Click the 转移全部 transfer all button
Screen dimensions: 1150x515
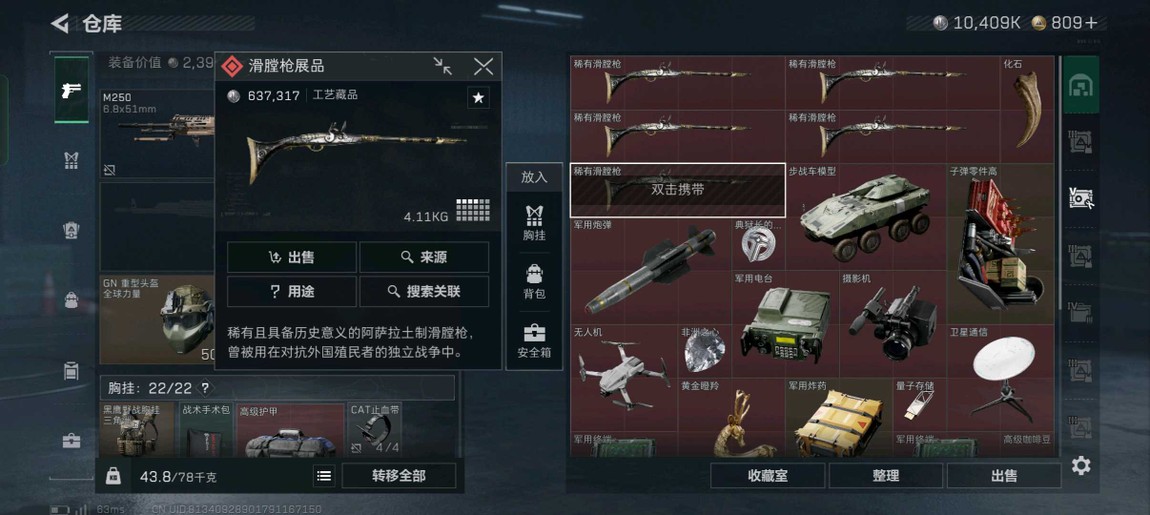(x=399, y=476)
